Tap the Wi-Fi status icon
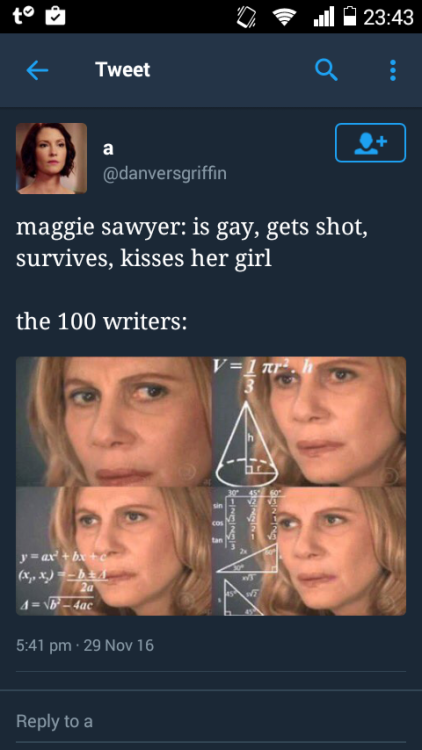This screenshot has height=750, width=422. pos(284,17)
